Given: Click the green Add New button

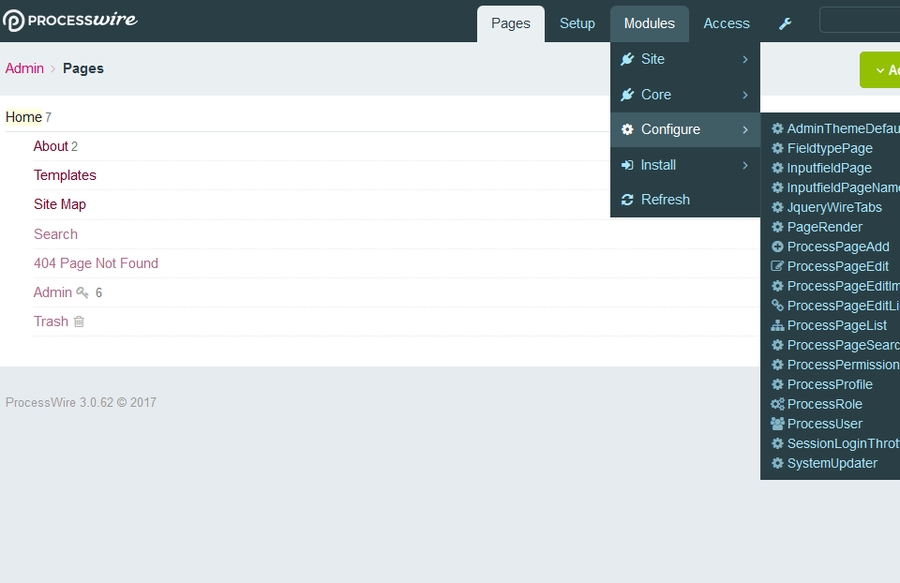Looking at the screenshot, I should (880, 70).
